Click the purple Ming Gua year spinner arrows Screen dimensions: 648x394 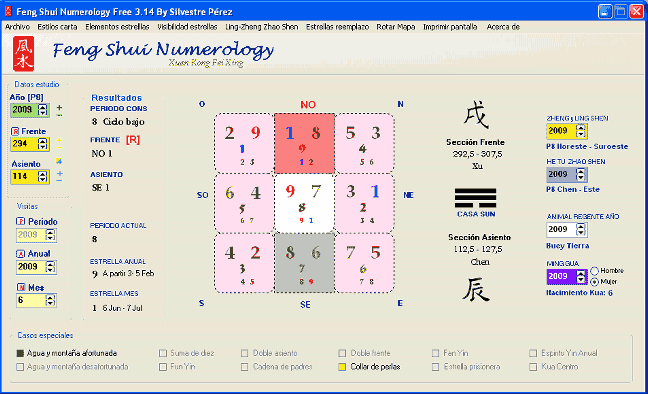tap(581, 277)
